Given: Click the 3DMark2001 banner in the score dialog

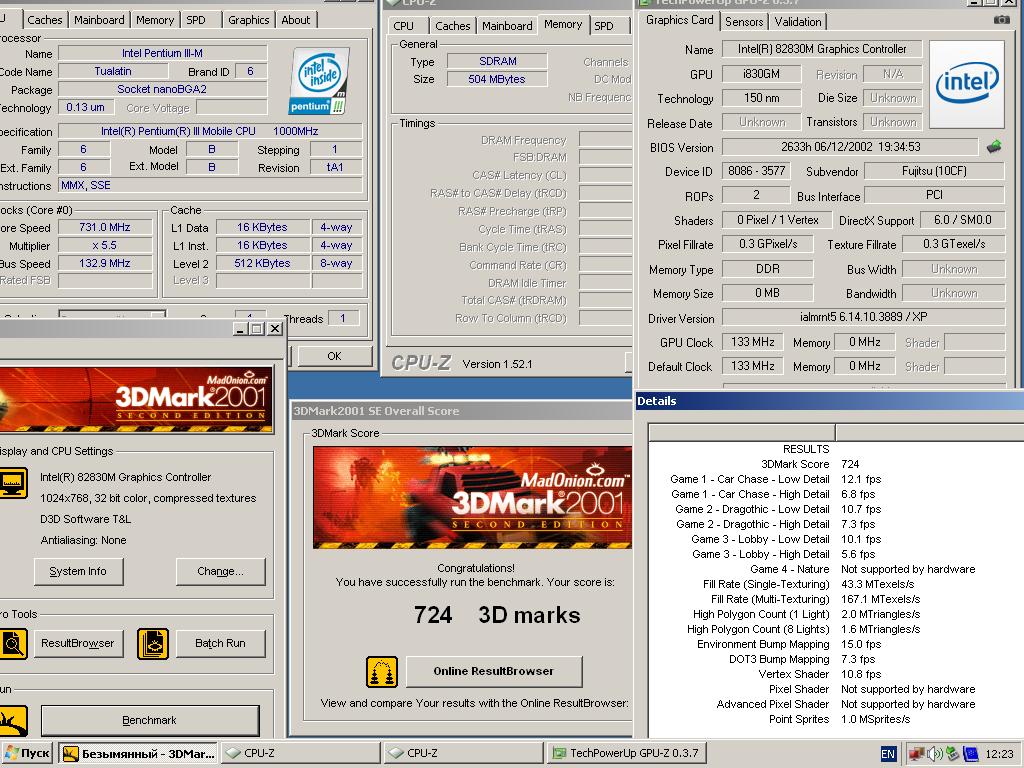Looking at the screenshot, I should coord(472,498).
